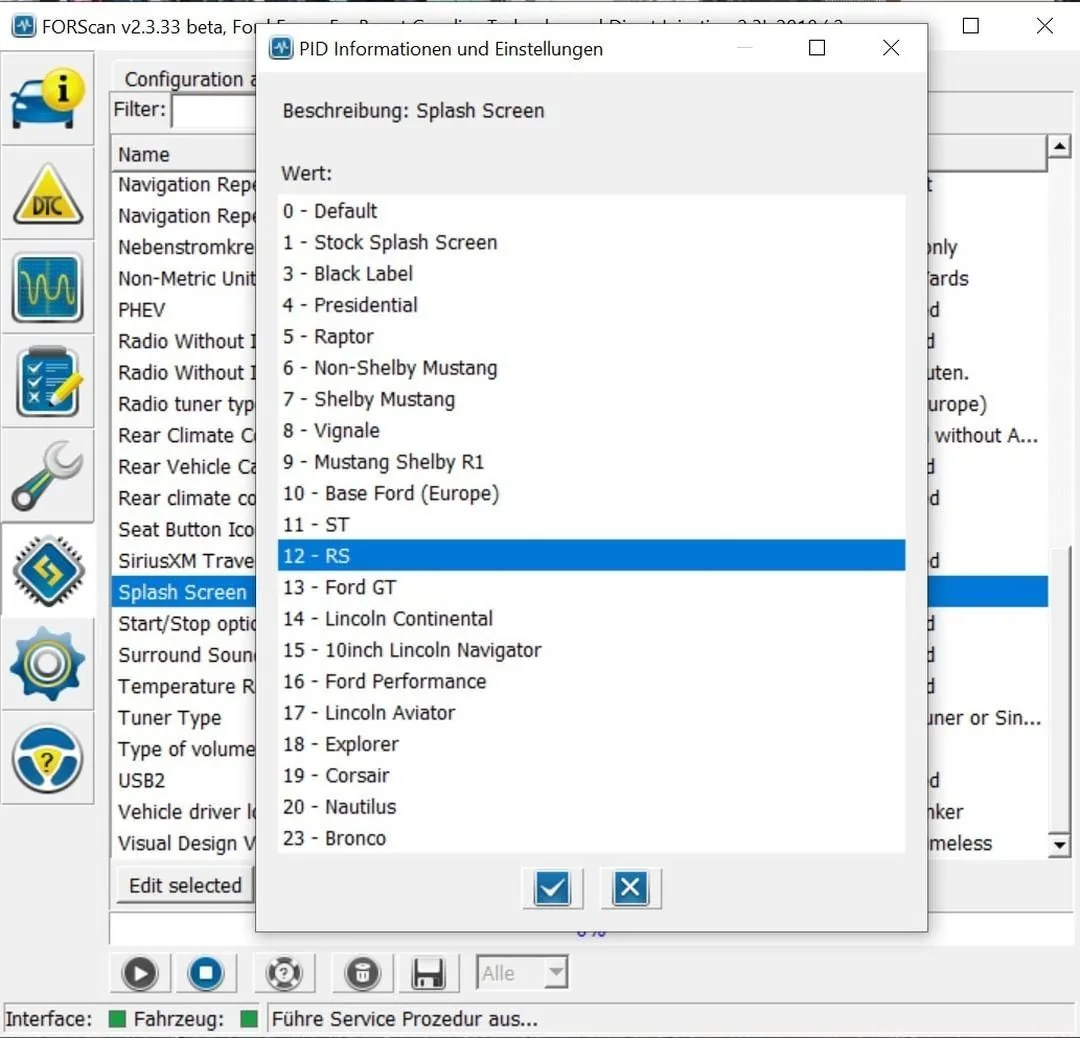Click the play button in bottom toolbar
Screen dimensions: 1080x1038
coord(140,973)
